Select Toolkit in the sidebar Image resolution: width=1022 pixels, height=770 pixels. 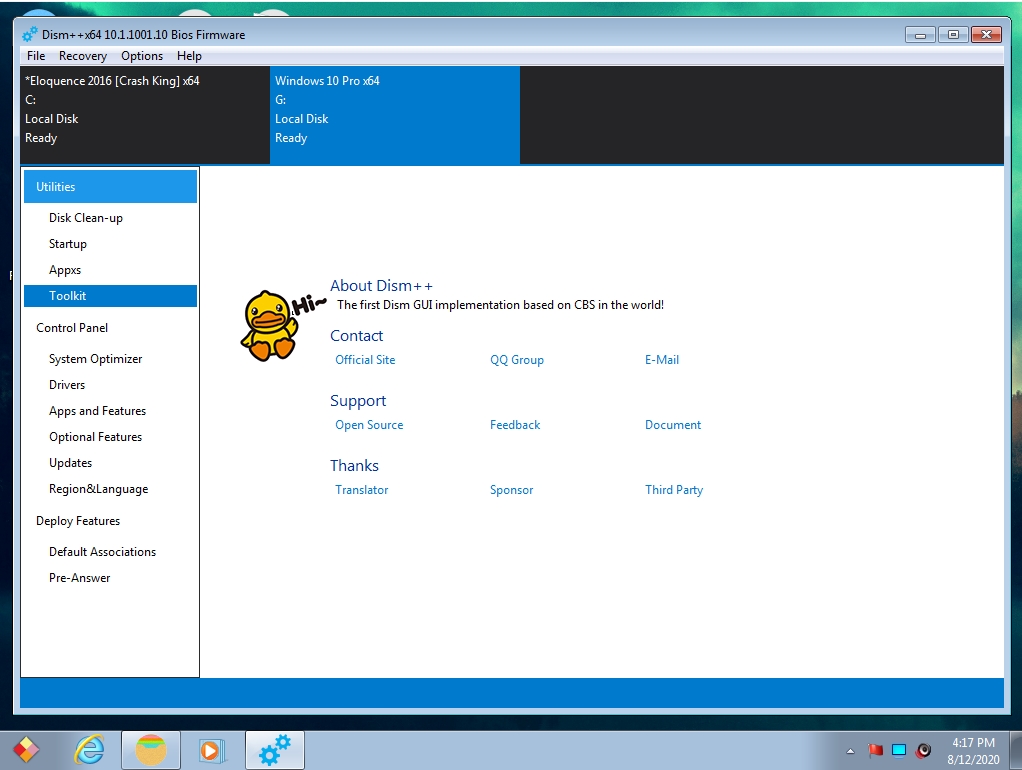[110, 296]
